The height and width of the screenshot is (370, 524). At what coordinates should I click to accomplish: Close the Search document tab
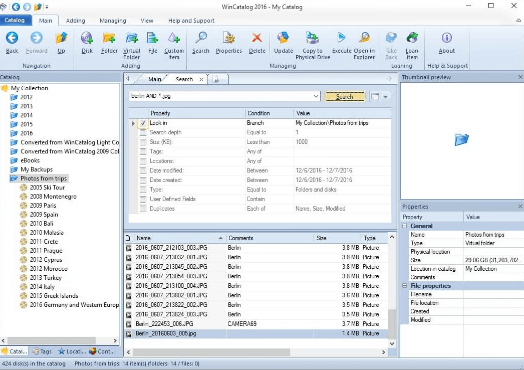(201, 79)
